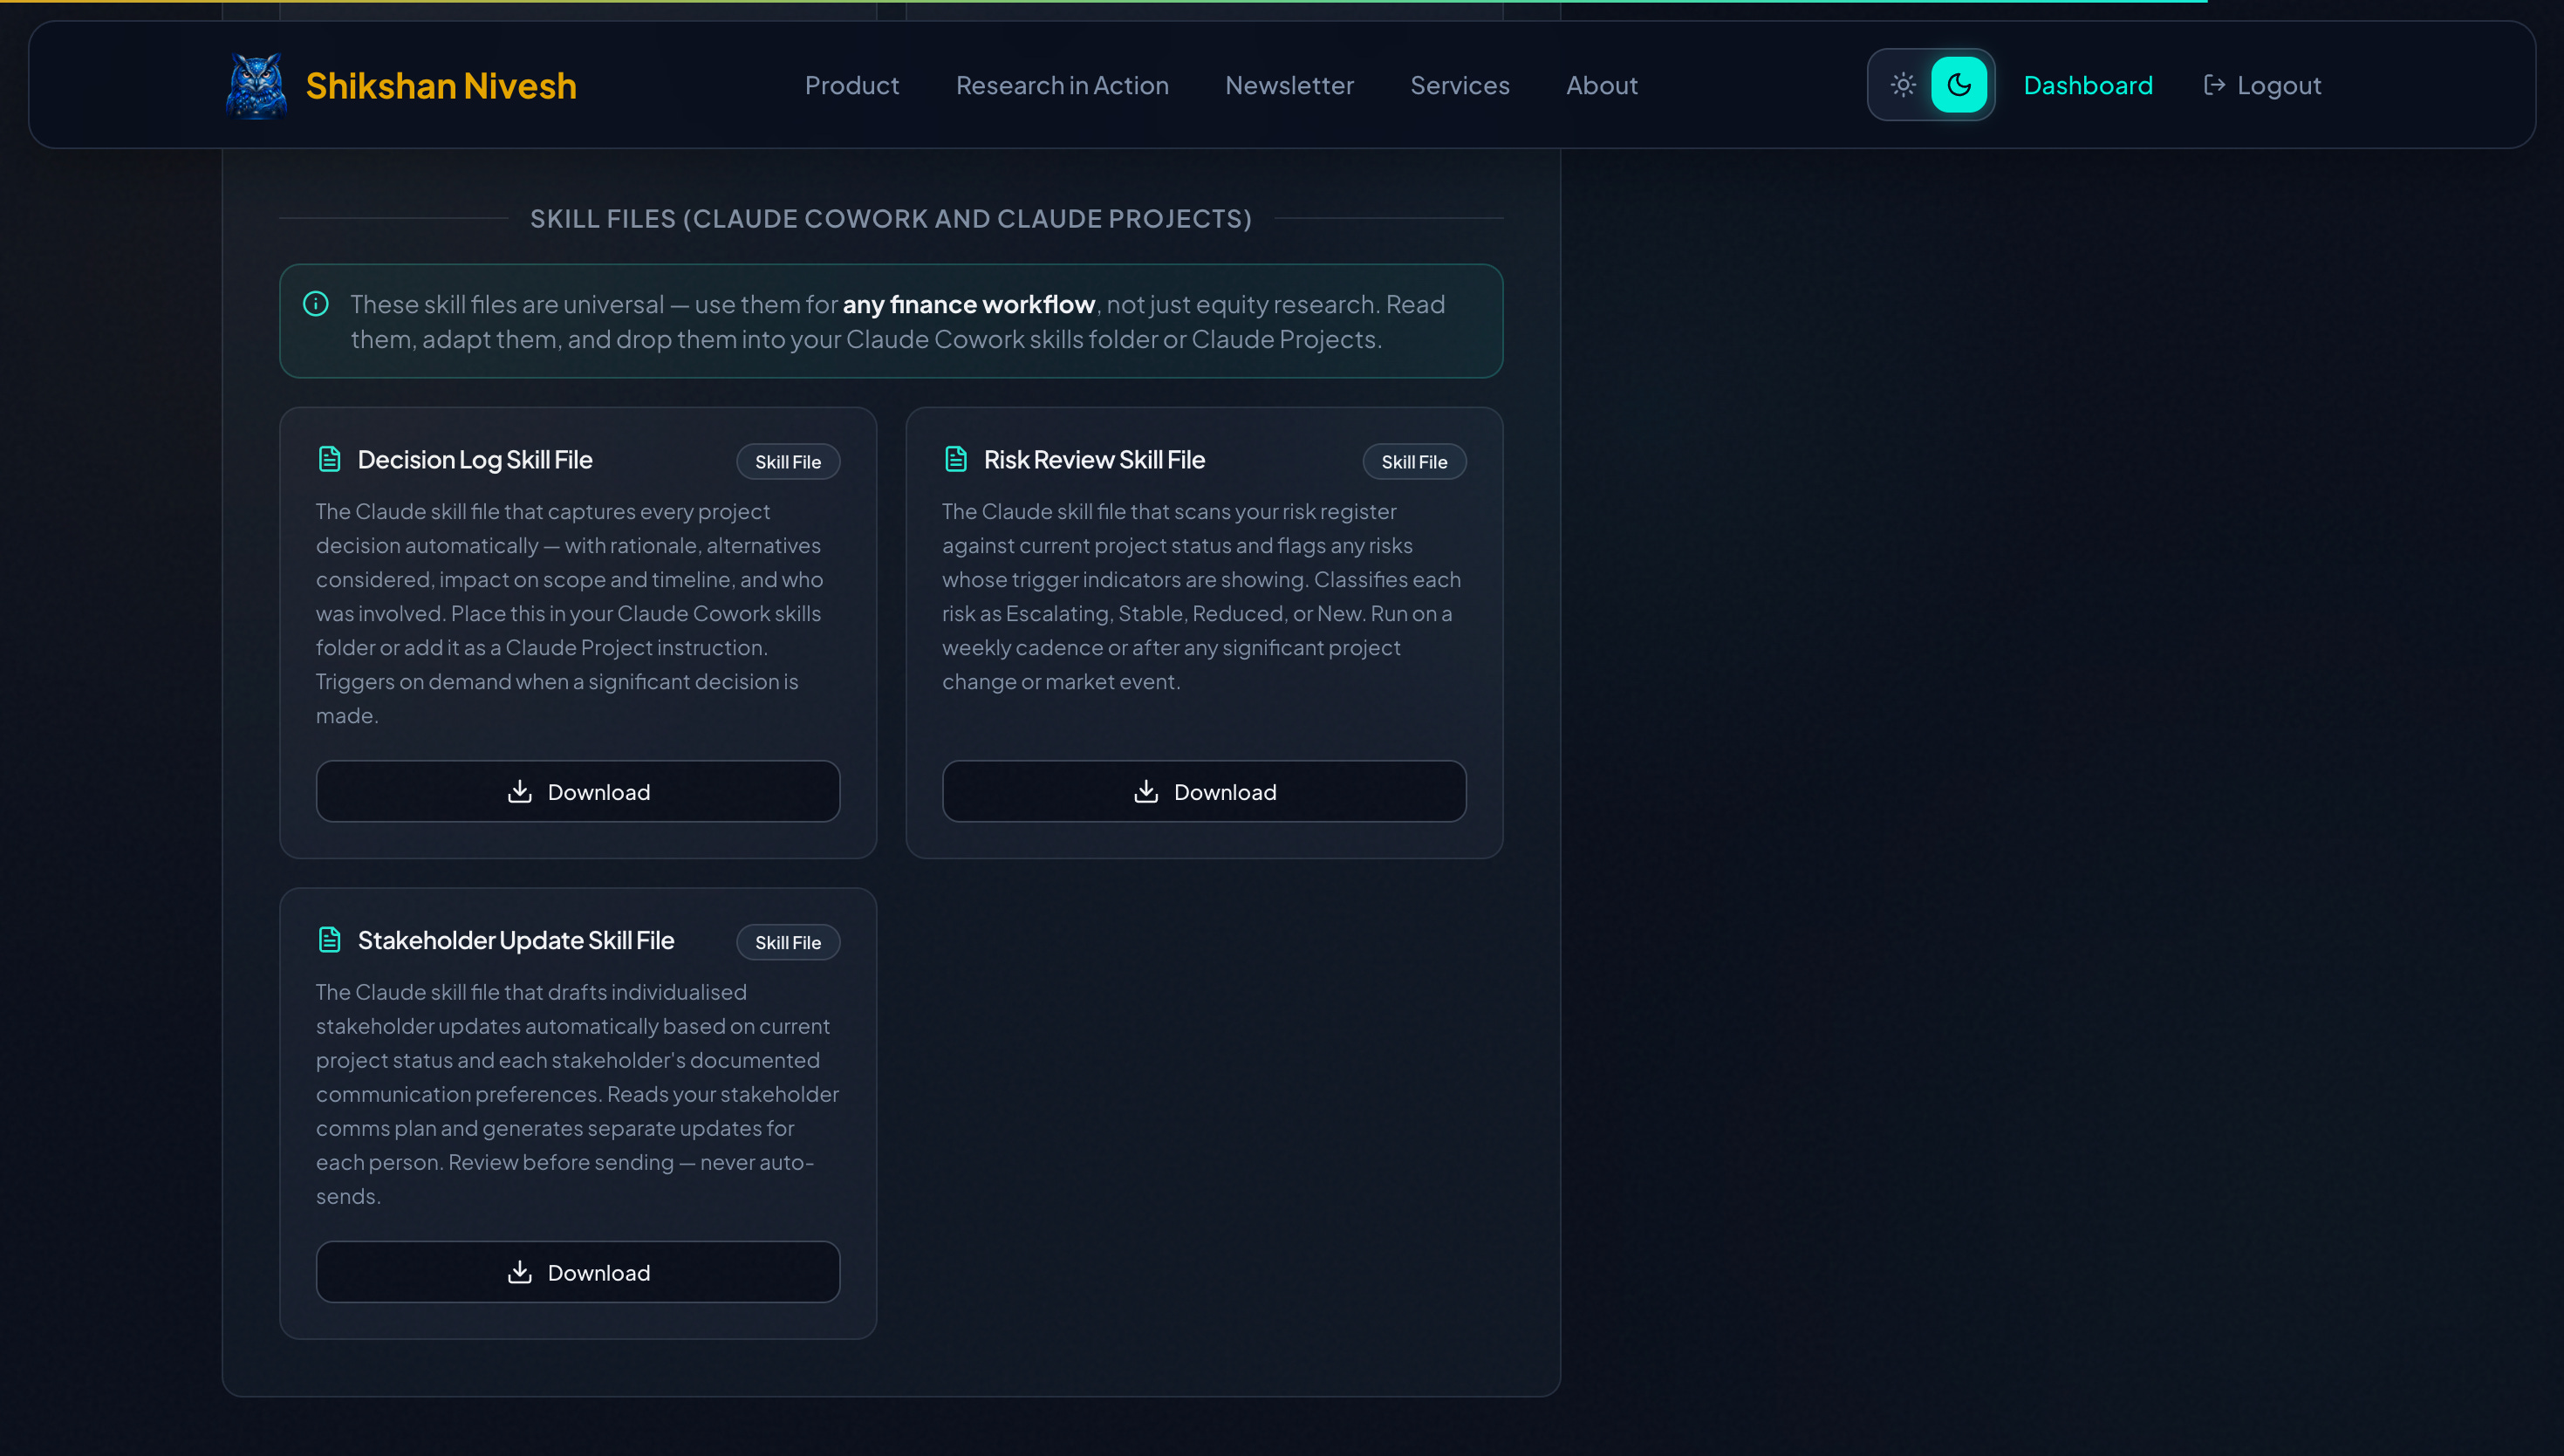Click download arrow icon for Decision Log
The image size is (2564, 1456).
(520, 792)
